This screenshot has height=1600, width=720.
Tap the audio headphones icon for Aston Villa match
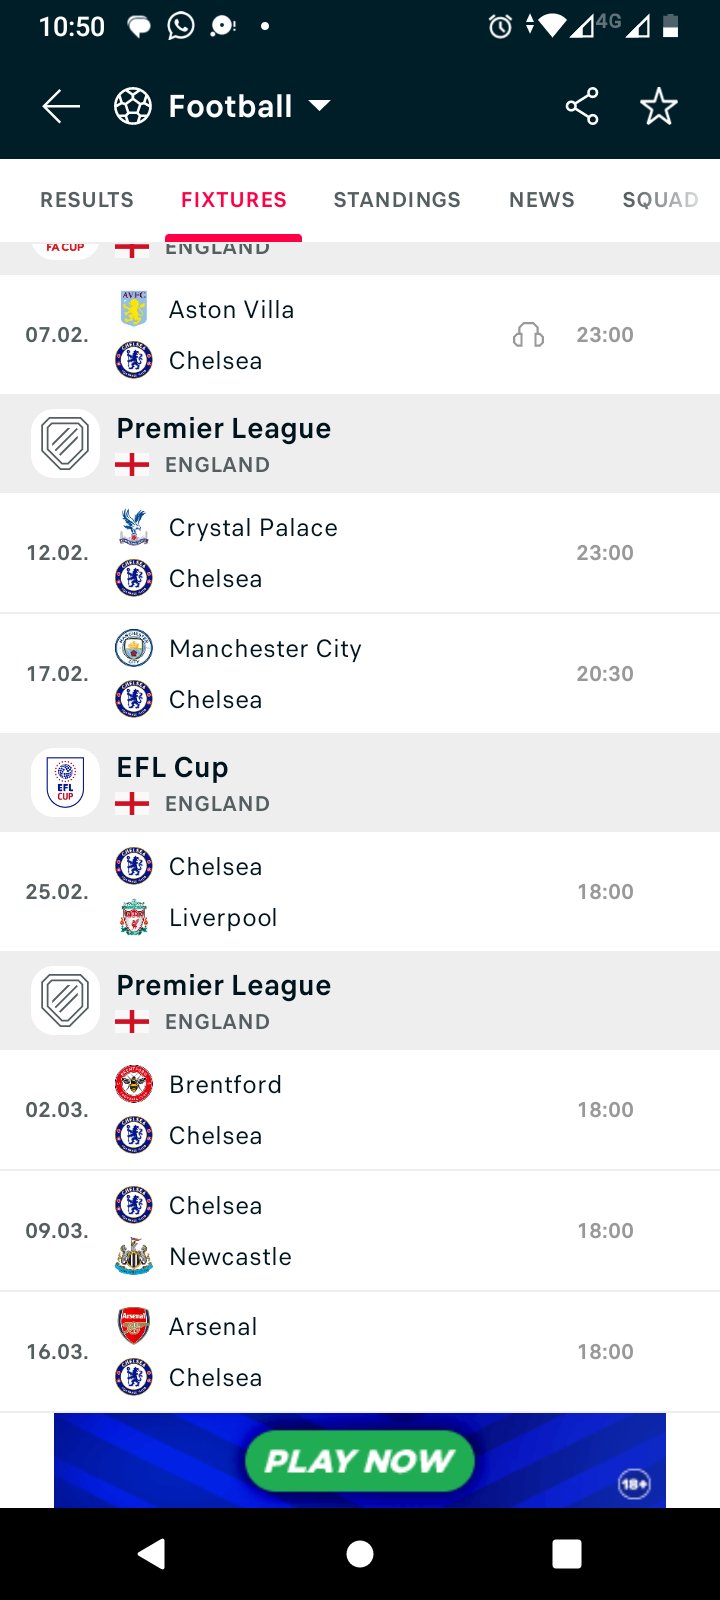528,335
